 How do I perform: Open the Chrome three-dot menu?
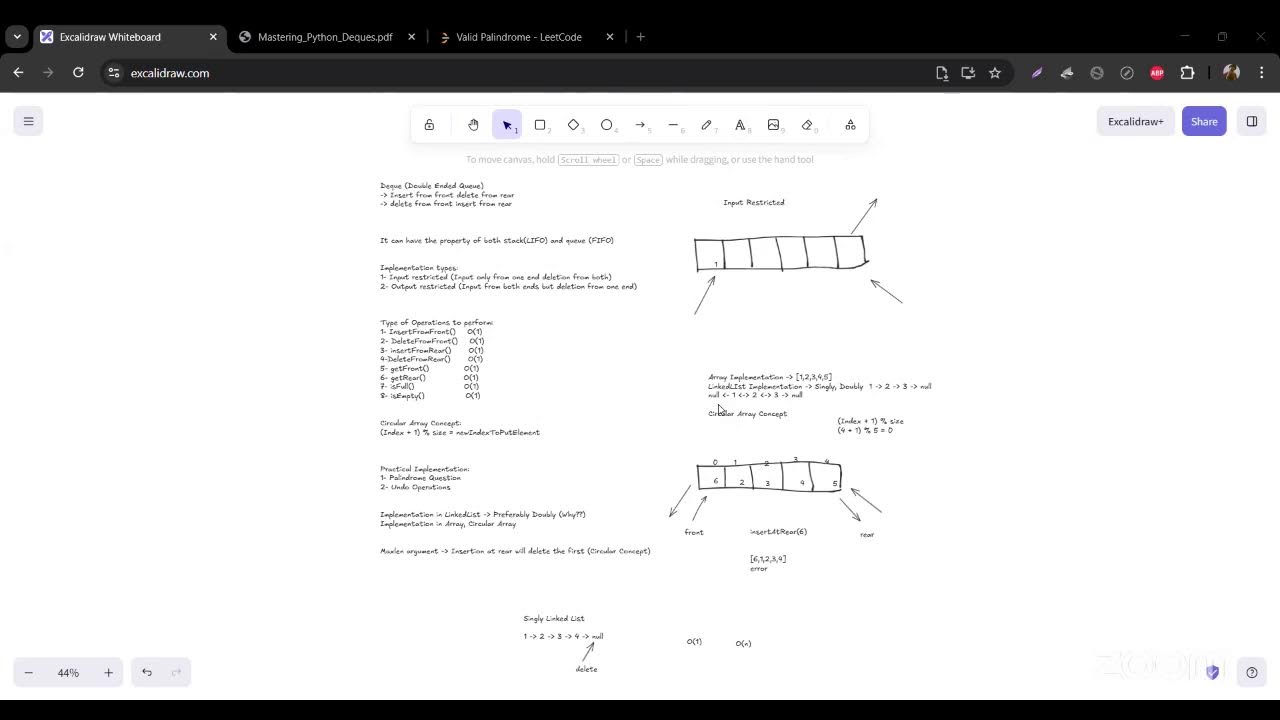click(1261, 73)
